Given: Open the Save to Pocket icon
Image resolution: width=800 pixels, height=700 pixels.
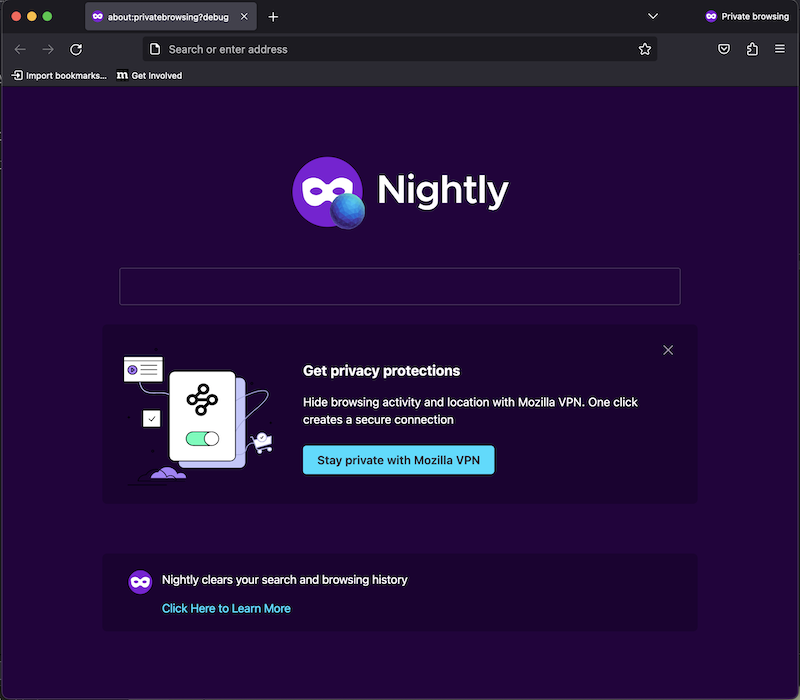Looking at the screenshot, I should 724,49.
